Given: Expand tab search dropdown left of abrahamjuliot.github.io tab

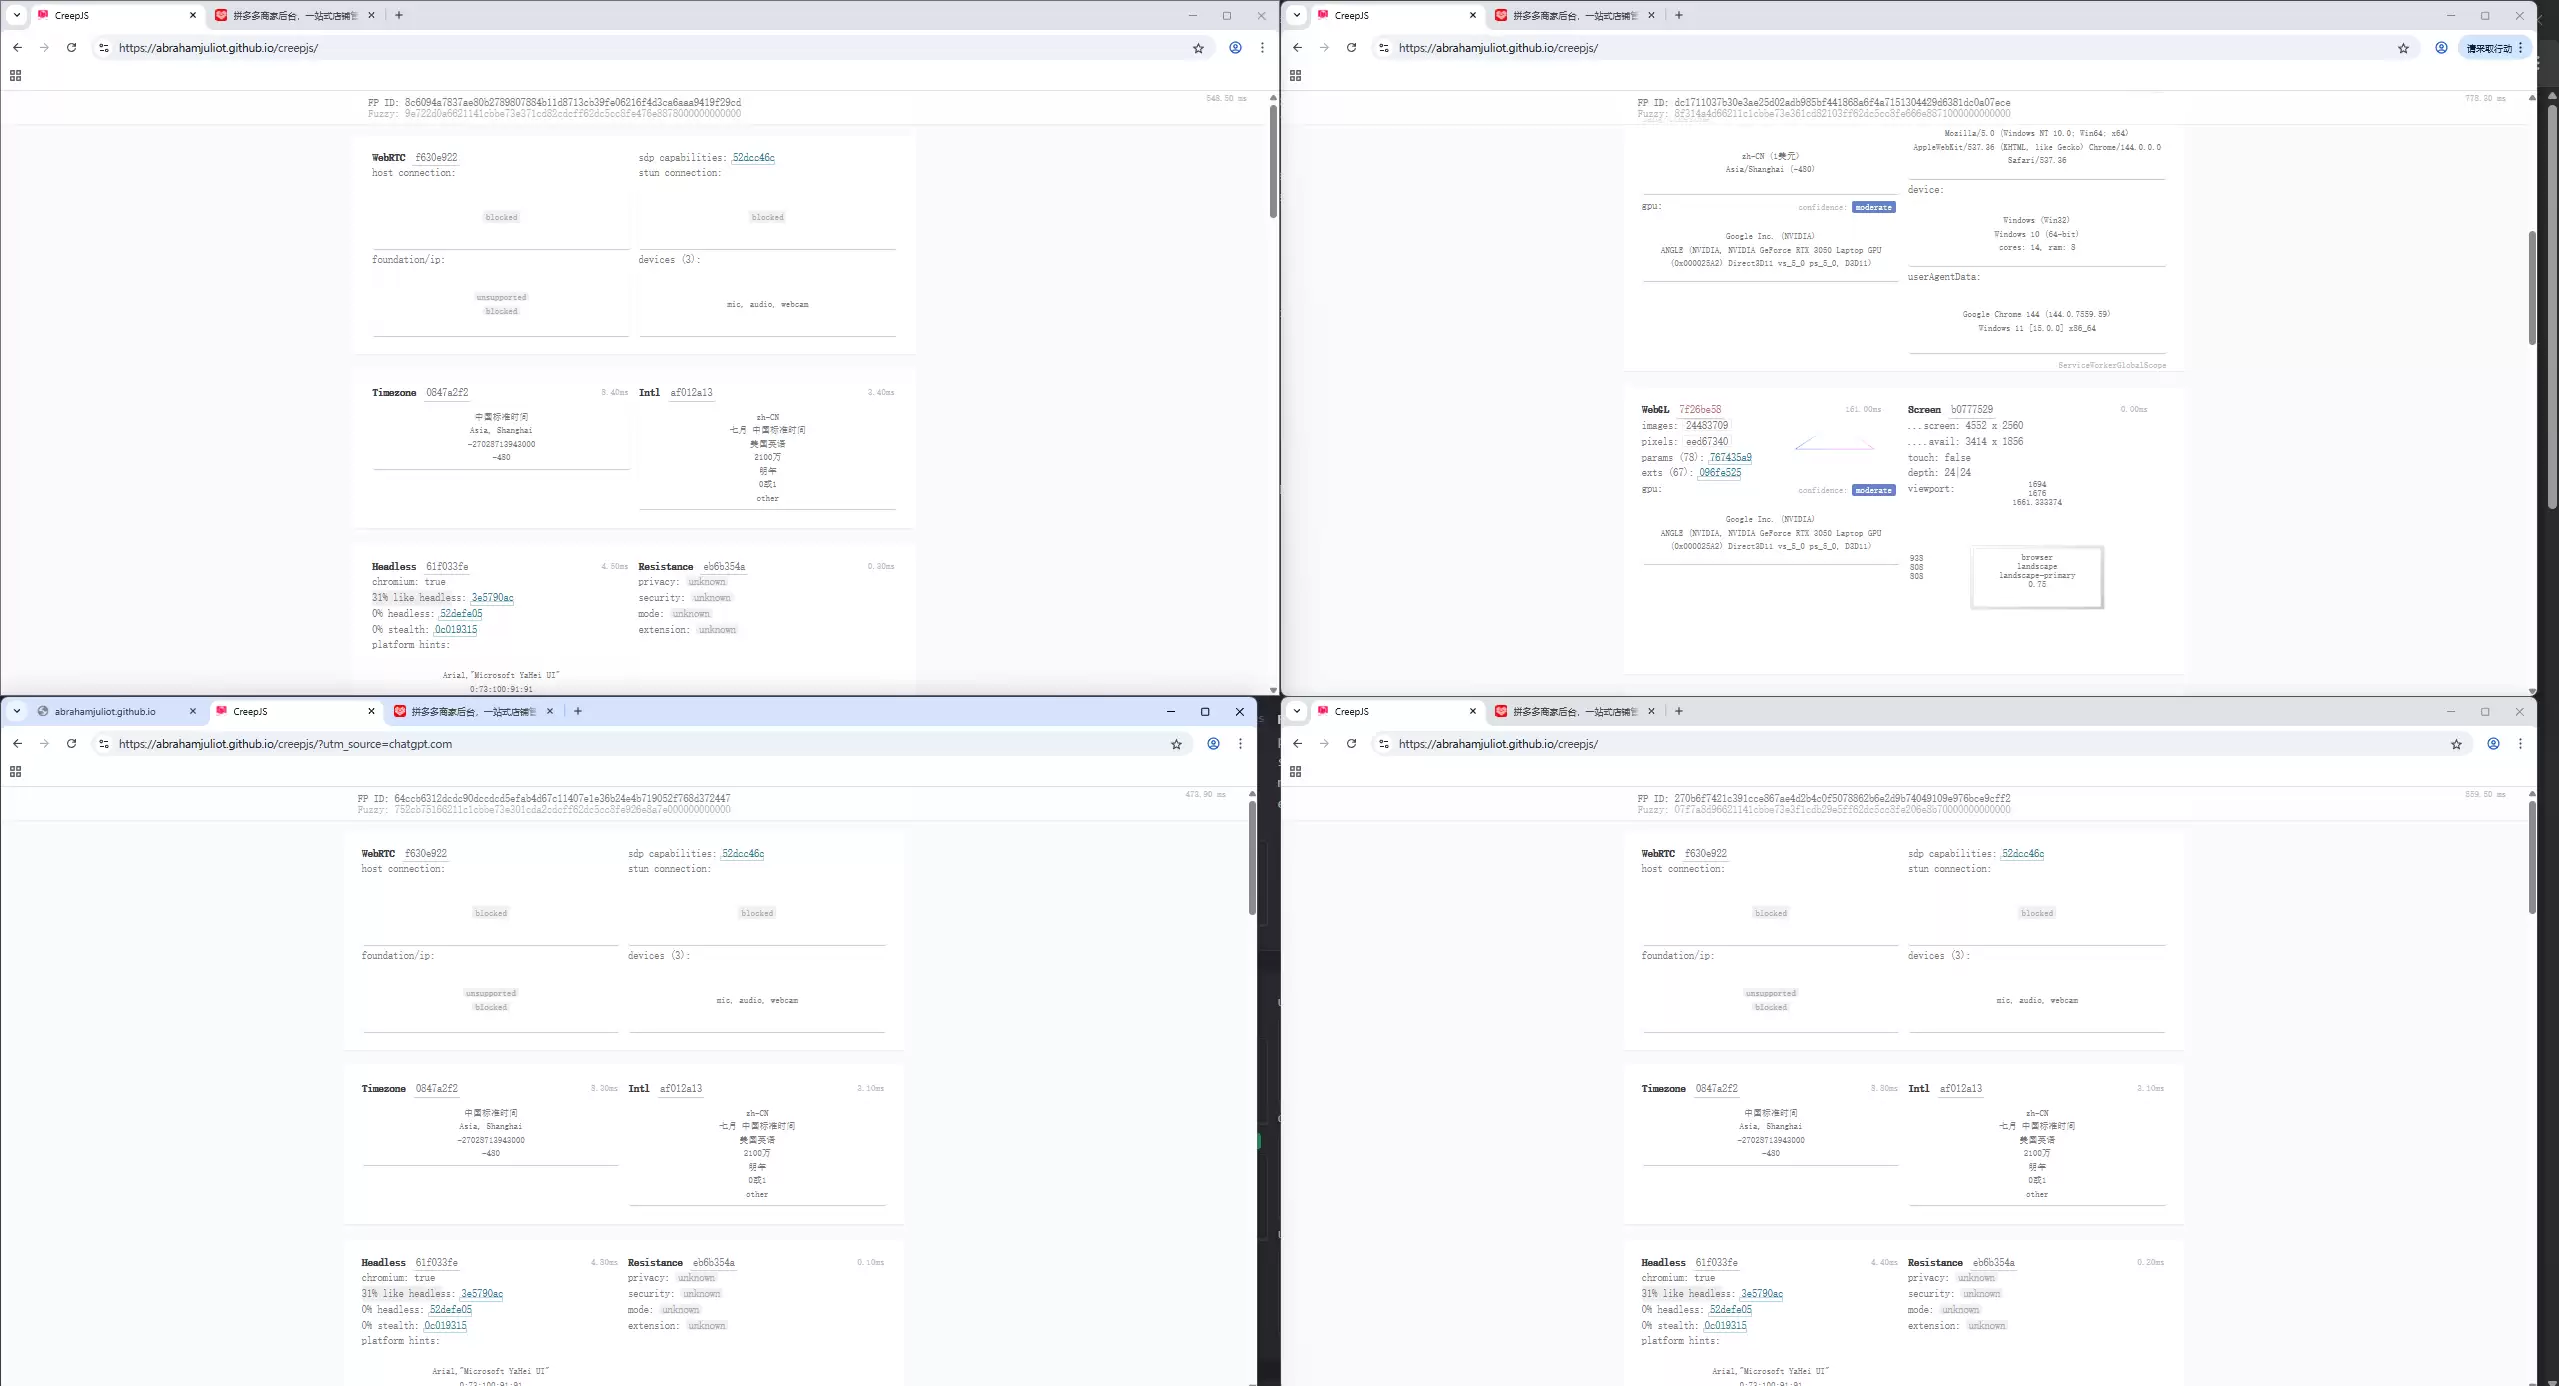Looking at the screenshot, I should pyautogui.click(x=17, y=712).
